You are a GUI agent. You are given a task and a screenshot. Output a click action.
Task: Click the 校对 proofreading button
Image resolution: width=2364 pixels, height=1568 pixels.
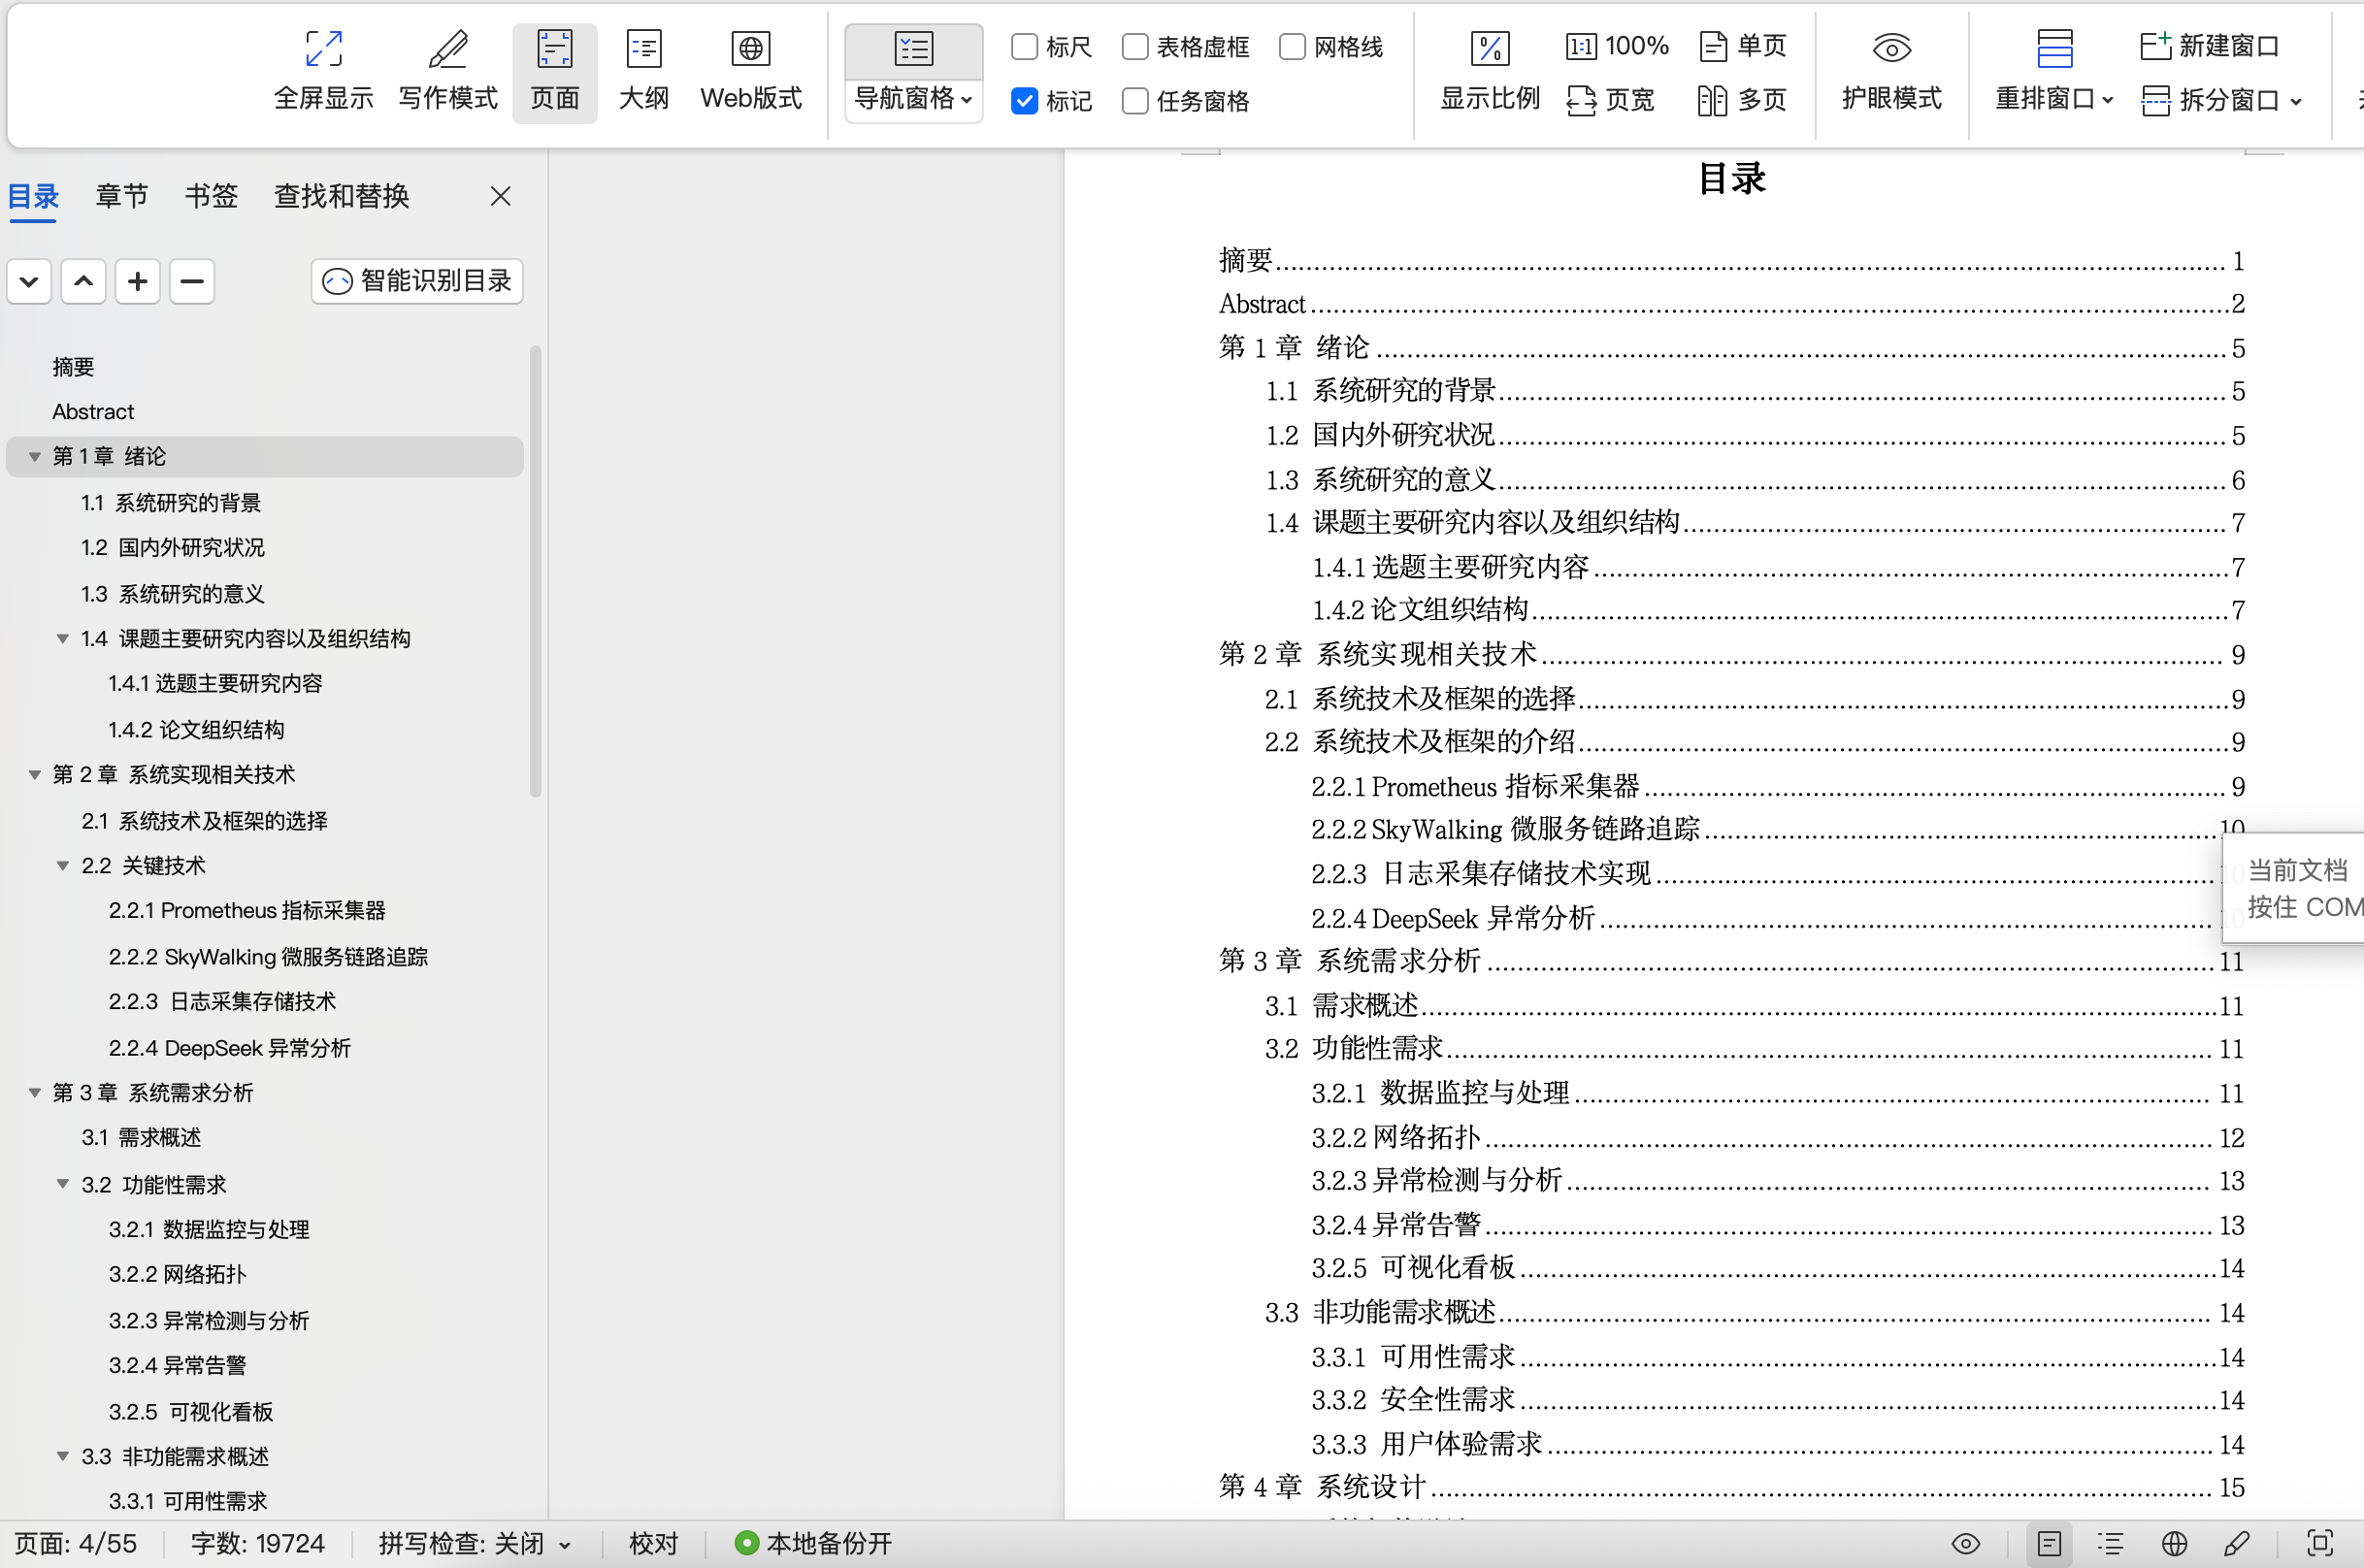tap(653, 1543)
